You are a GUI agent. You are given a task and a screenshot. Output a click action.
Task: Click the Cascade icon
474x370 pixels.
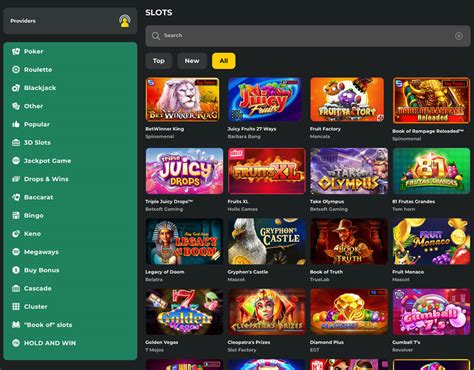(16, 288)
